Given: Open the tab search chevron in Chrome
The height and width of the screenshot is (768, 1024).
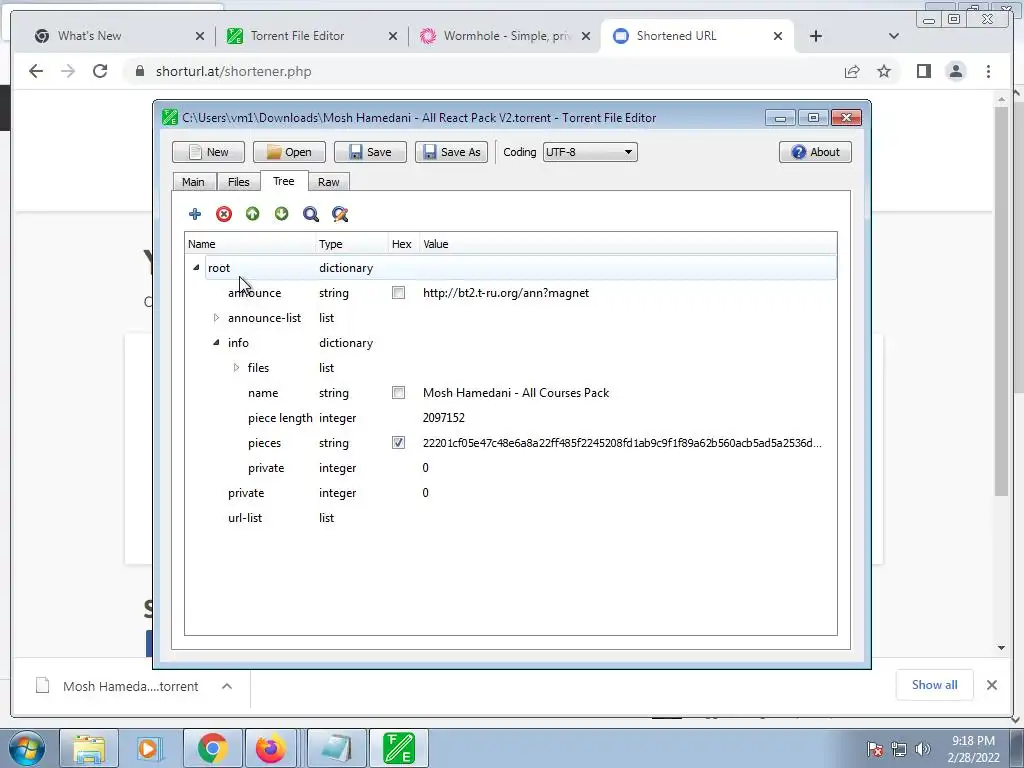Looking at the screenshot, I should (894, 36).
